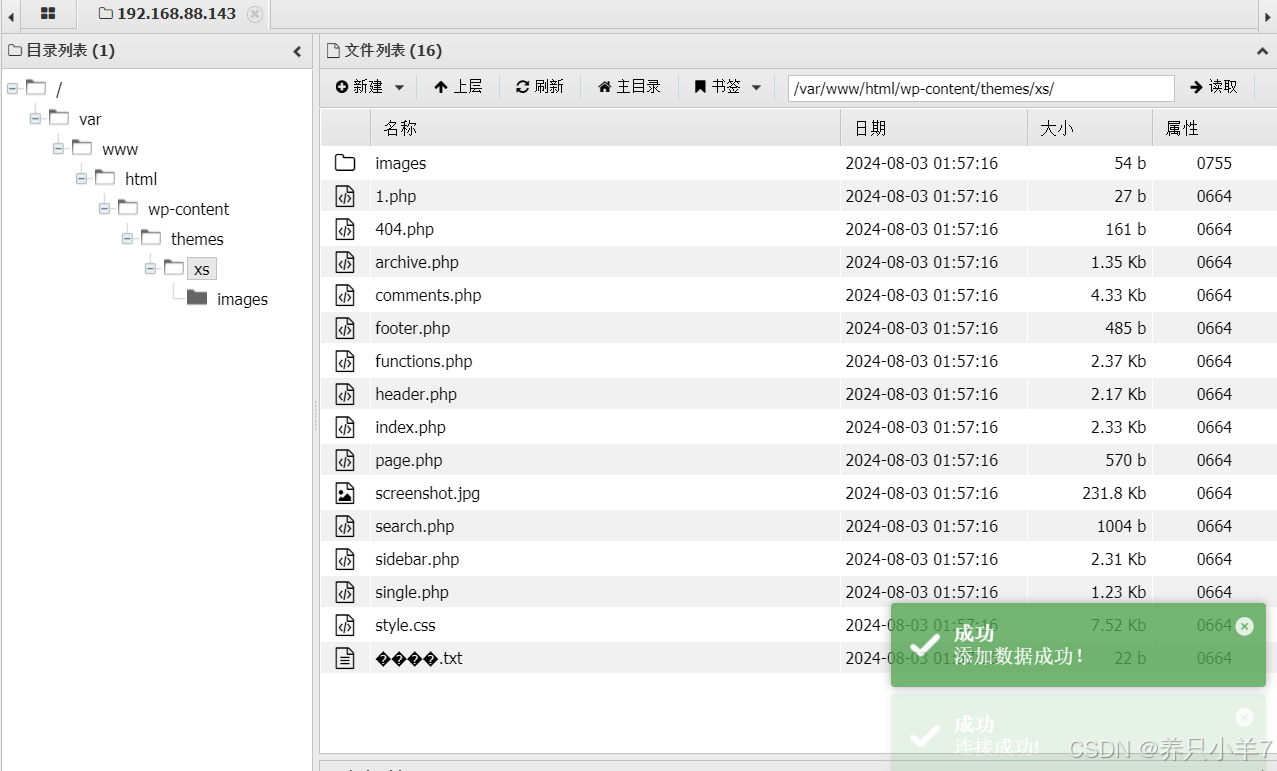Select the text file icon of .txt
The image size is (1277, 771).
(345, 658)
